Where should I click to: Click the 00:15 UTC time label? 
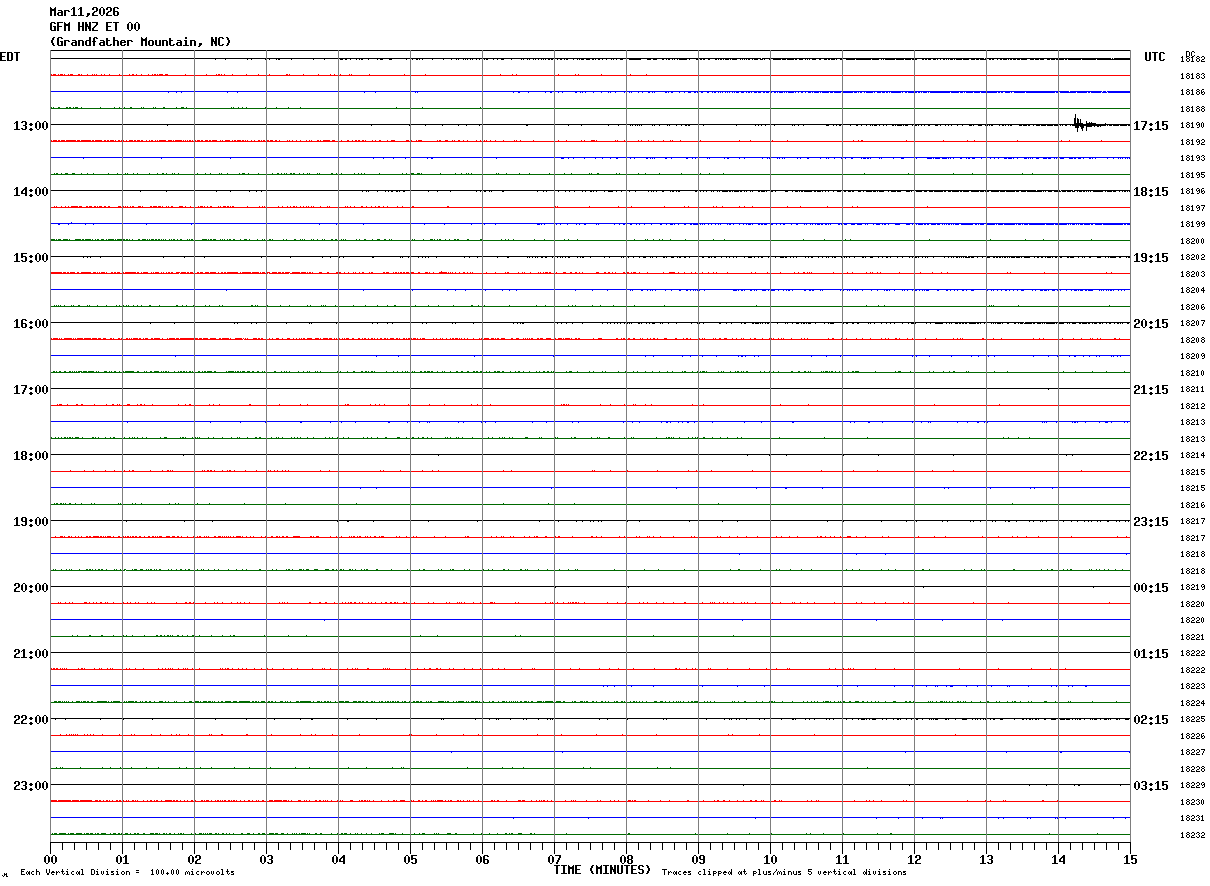pyautogui.click(x=1151, y=588)
